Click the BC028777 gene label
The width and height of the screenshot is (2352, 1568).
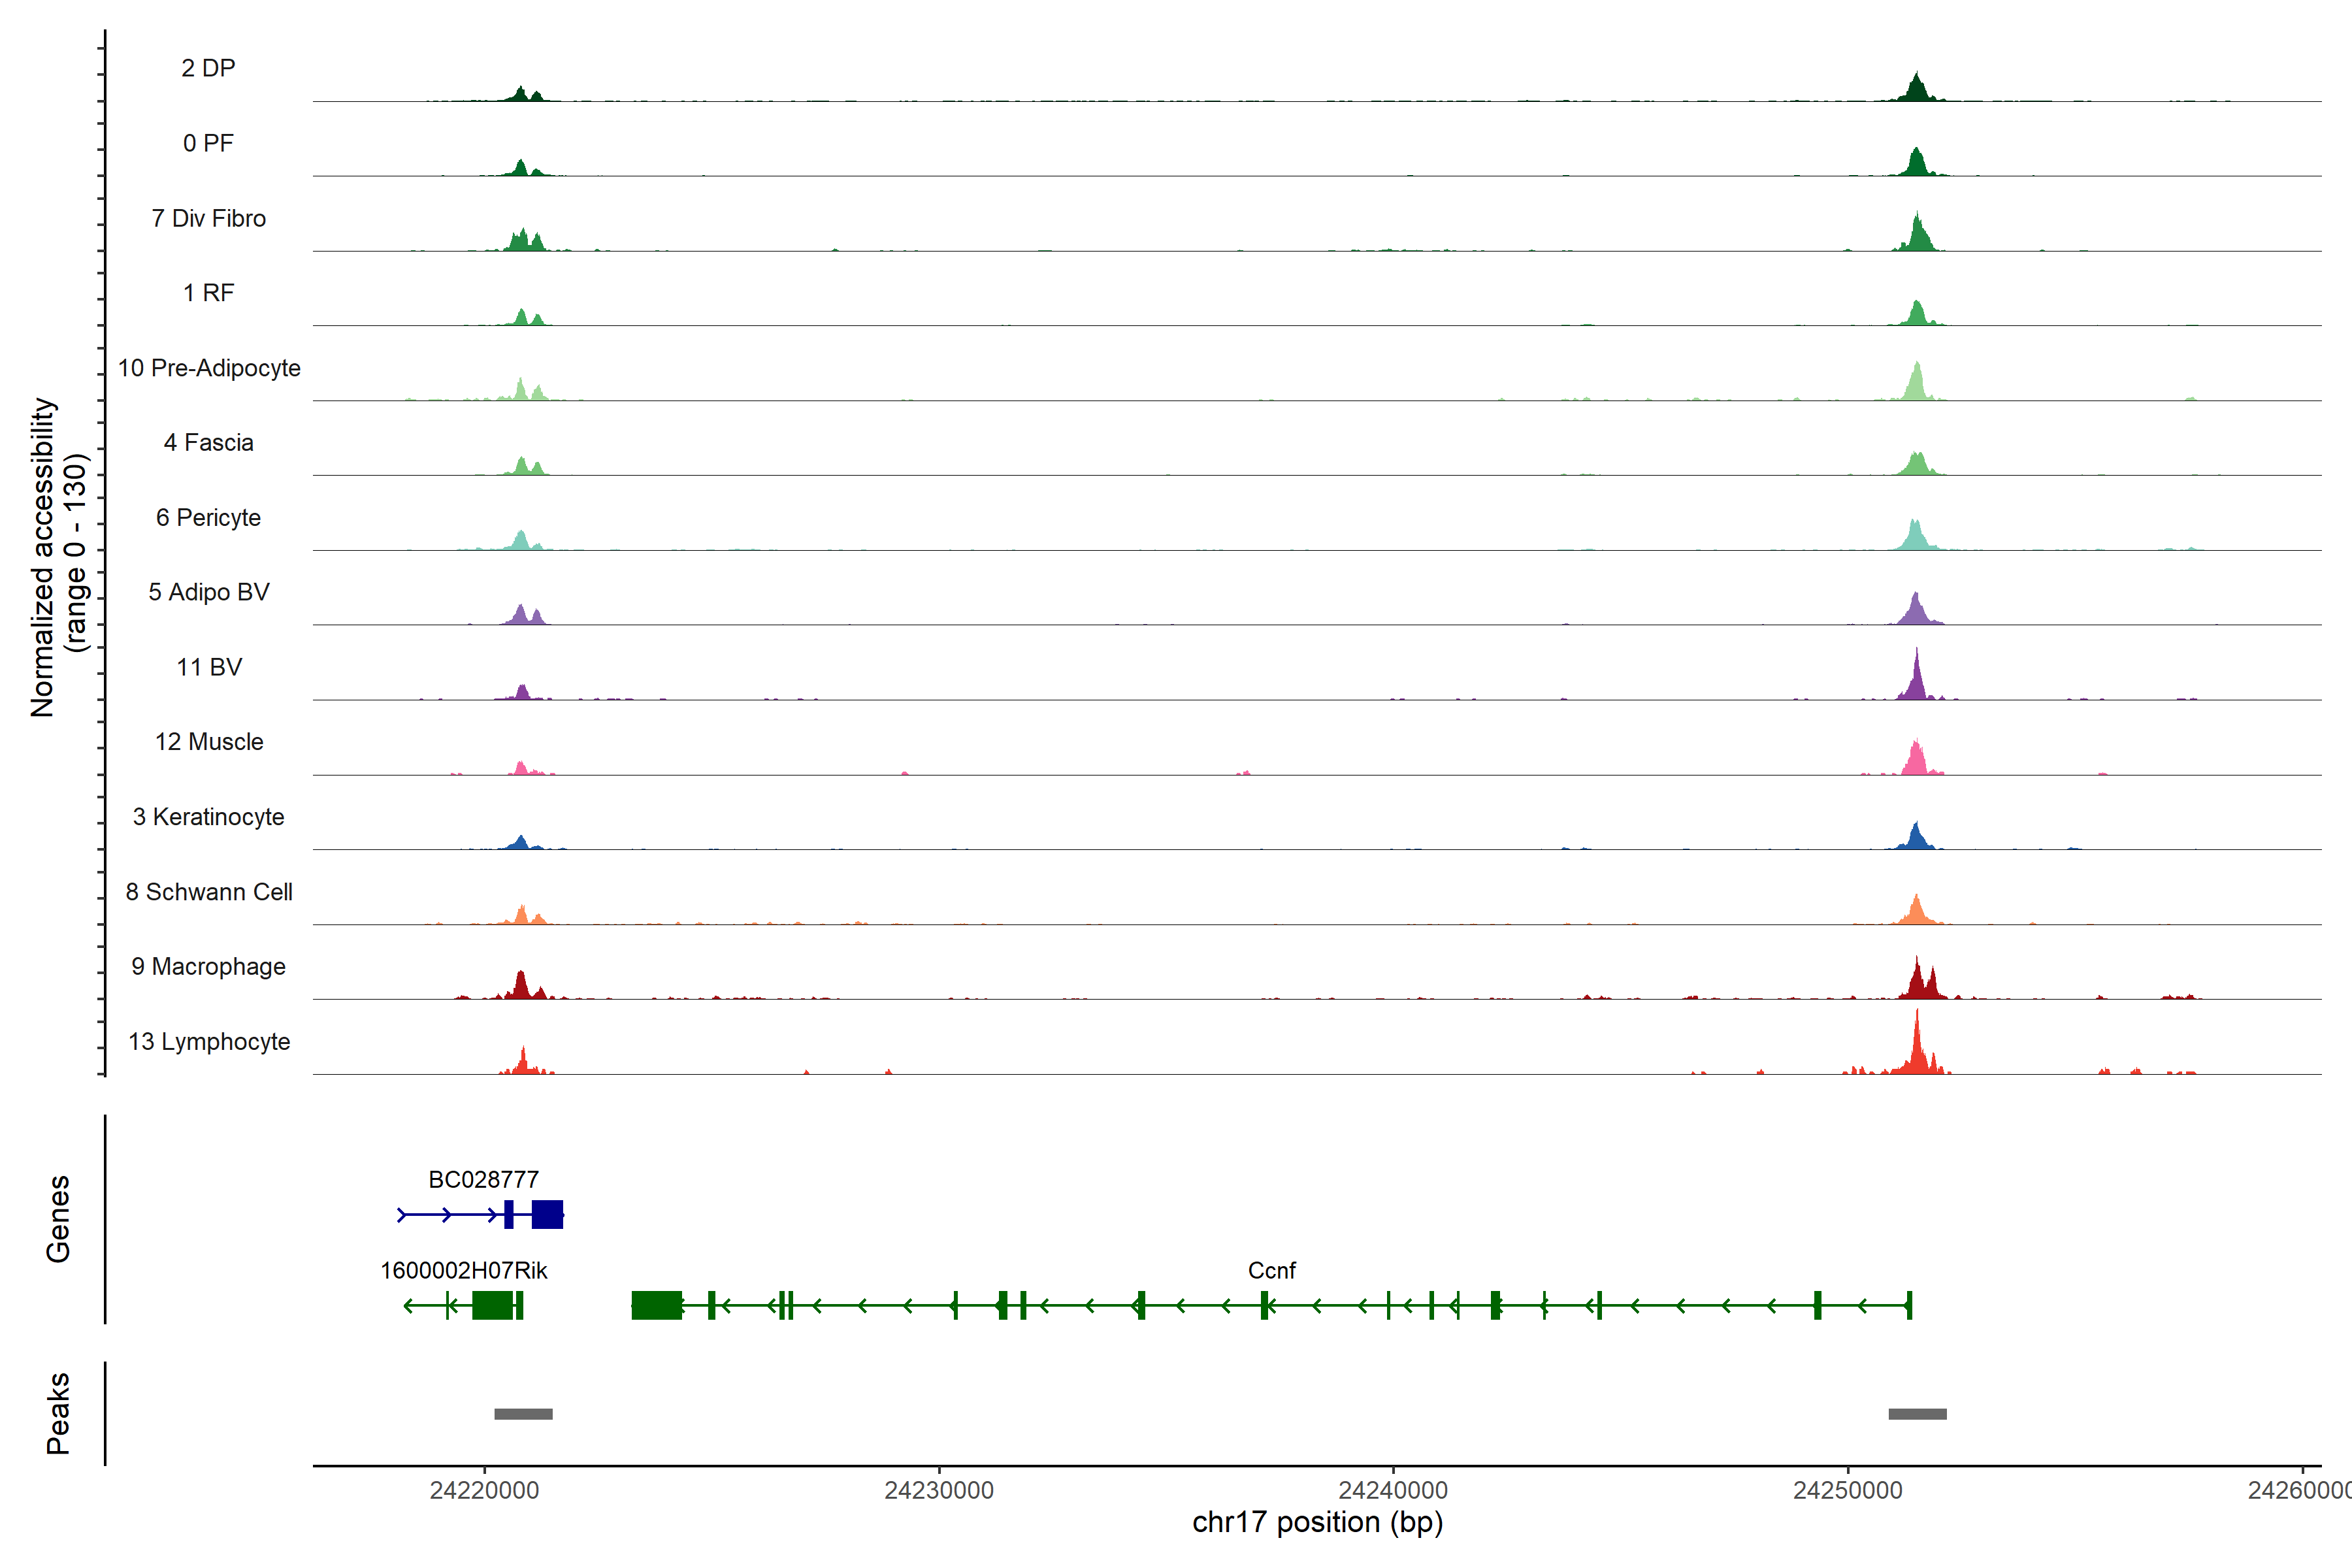(483, 1179)
